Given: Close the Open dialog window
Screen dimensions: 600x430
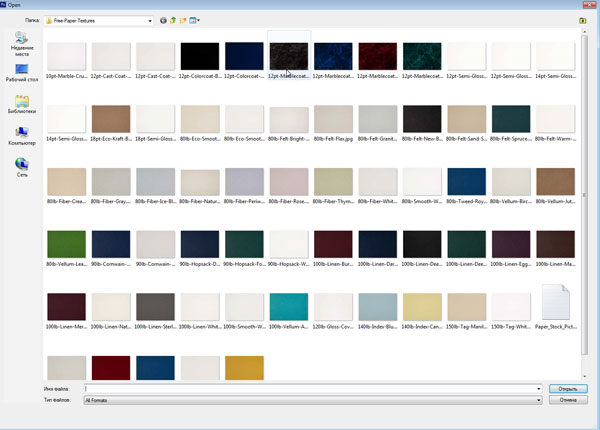Looking at the screenshot, I should (590, 4).
